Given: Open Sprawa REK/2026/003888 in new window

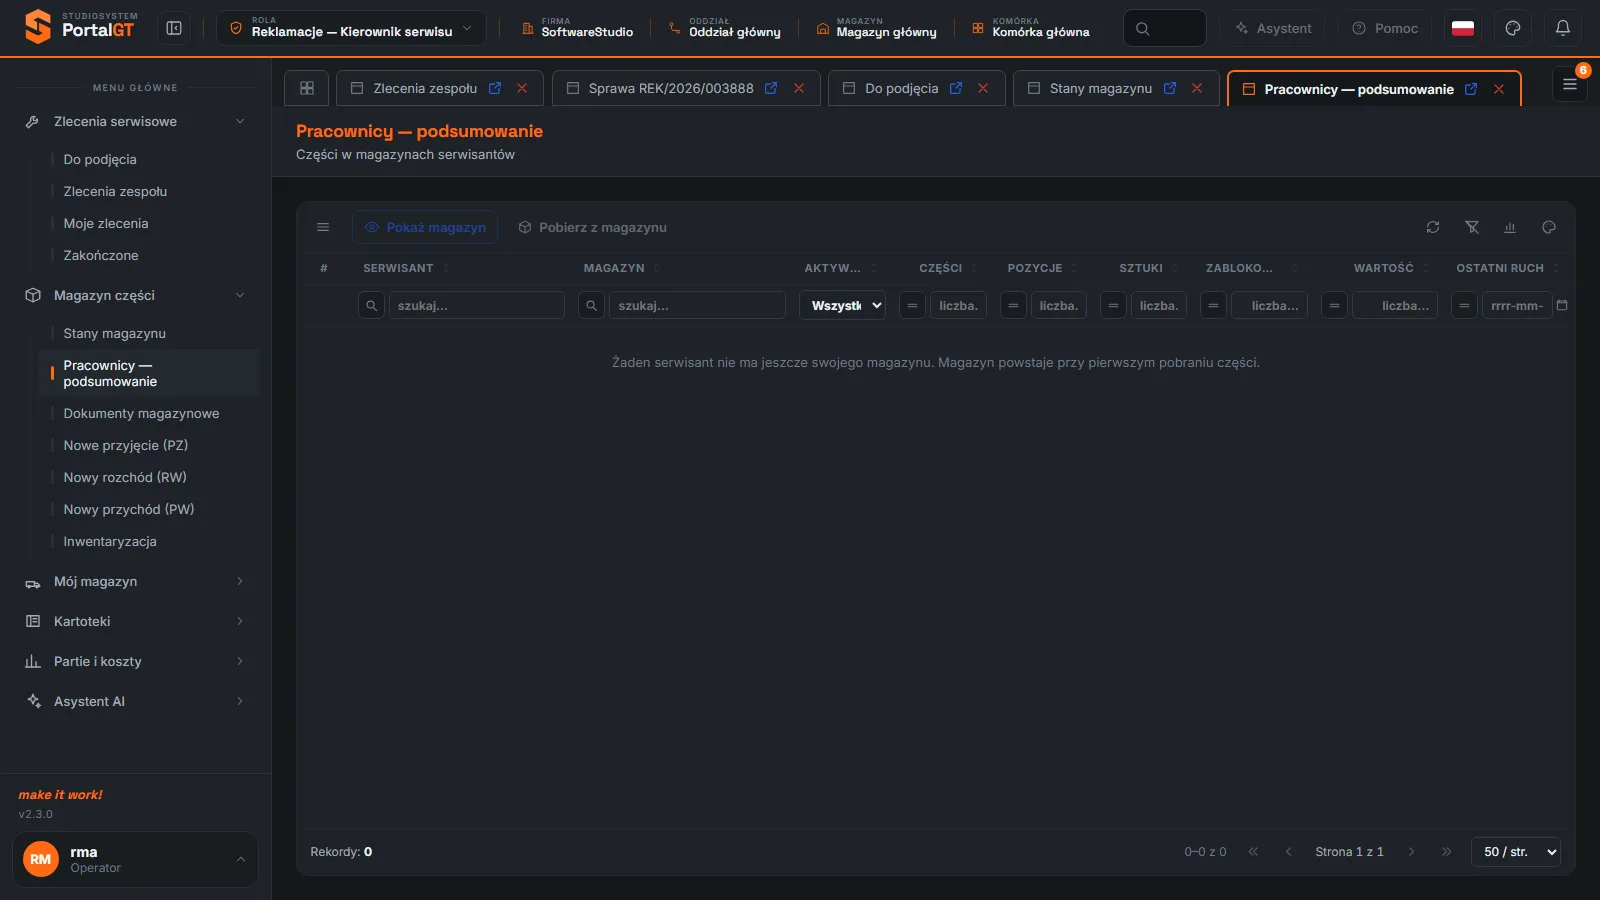Looking at the screenshot, I should pos(771,88).
